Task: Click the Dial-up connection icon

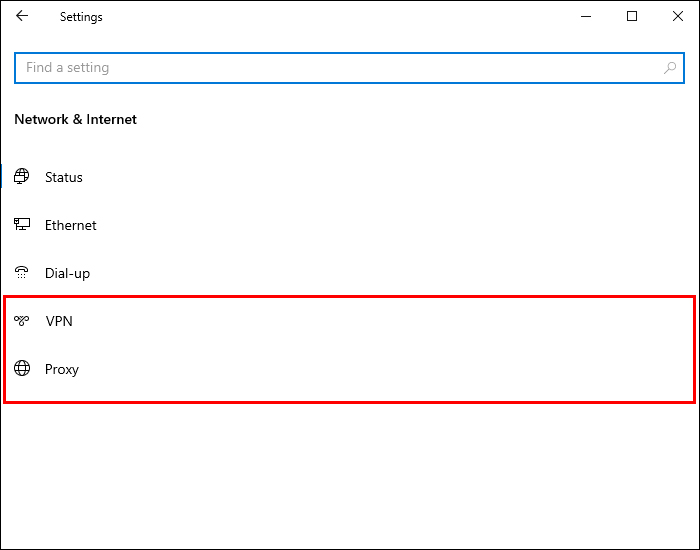Action: point(22,273)
